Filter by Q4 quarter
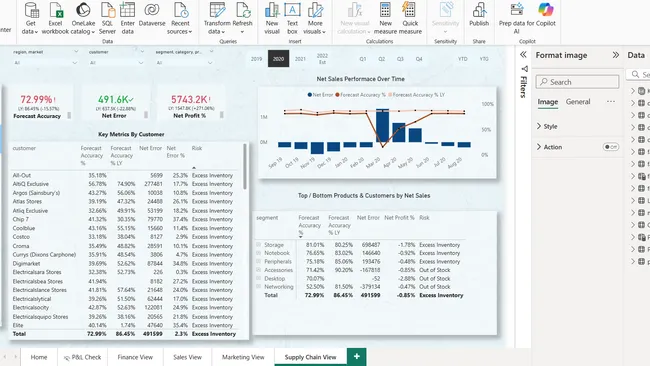This screenshot has height=366, width=650. (419, 59)
